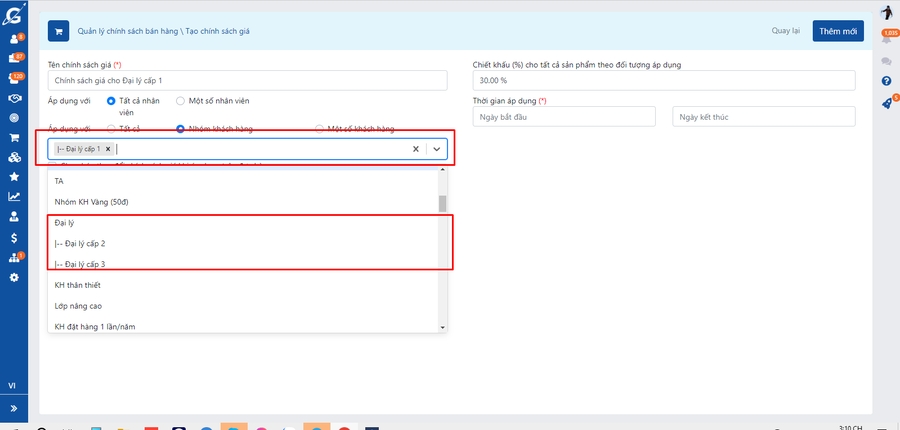Click the "Ngày bắt đầu" date field
Viewport: 900px width, 430px height.
[564, 117]
